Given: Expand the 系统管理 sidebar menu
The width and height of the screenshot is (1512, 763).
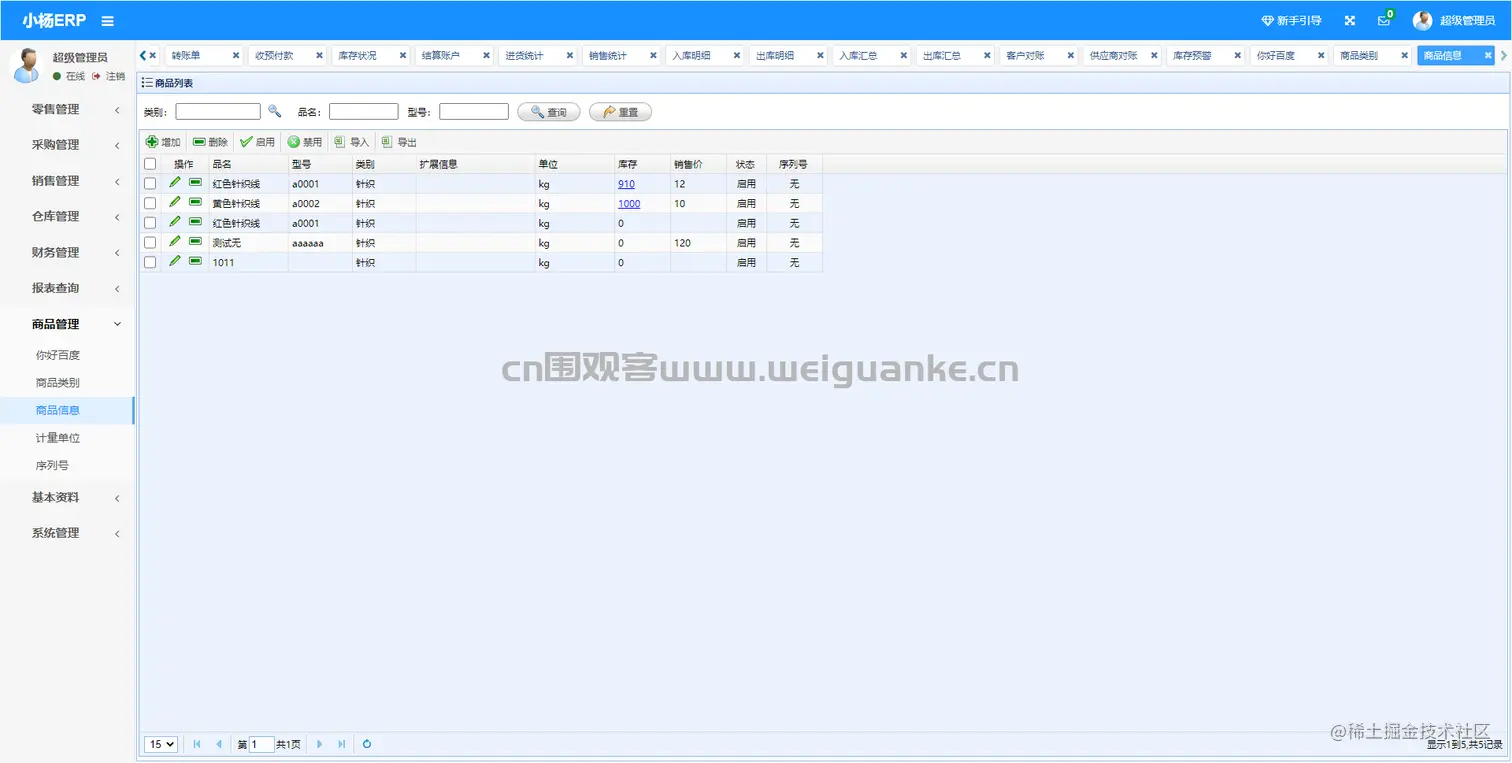Looking at the screenshot, I should coord(67,533).
